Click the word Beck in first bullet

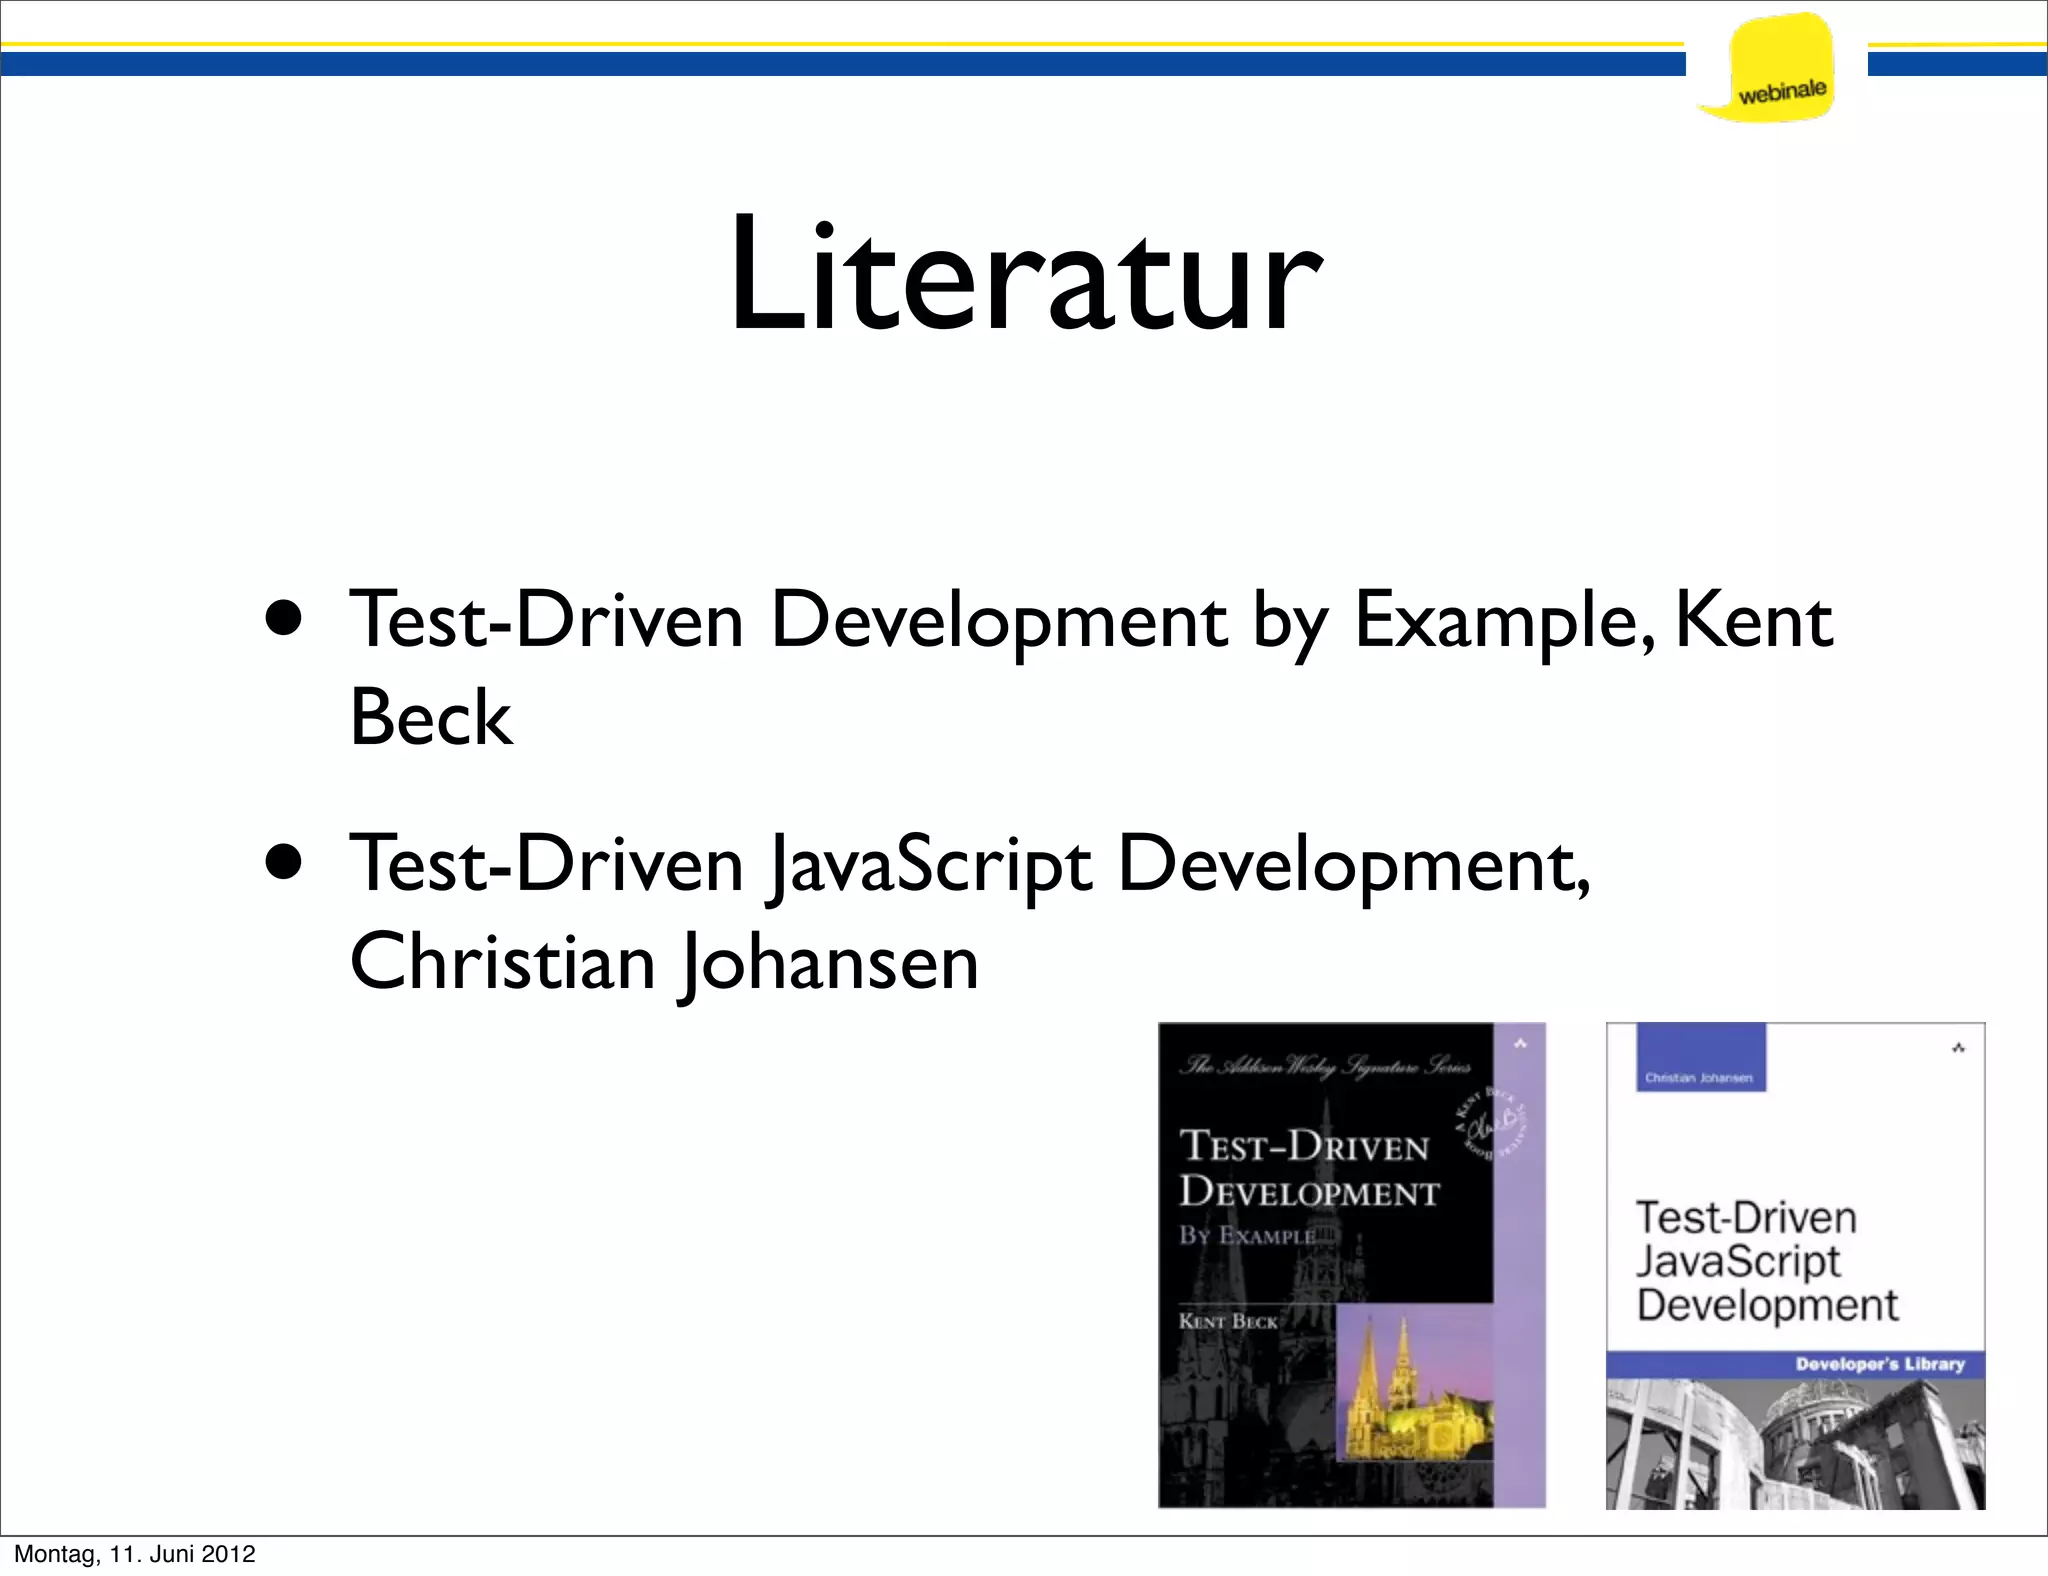431,717
